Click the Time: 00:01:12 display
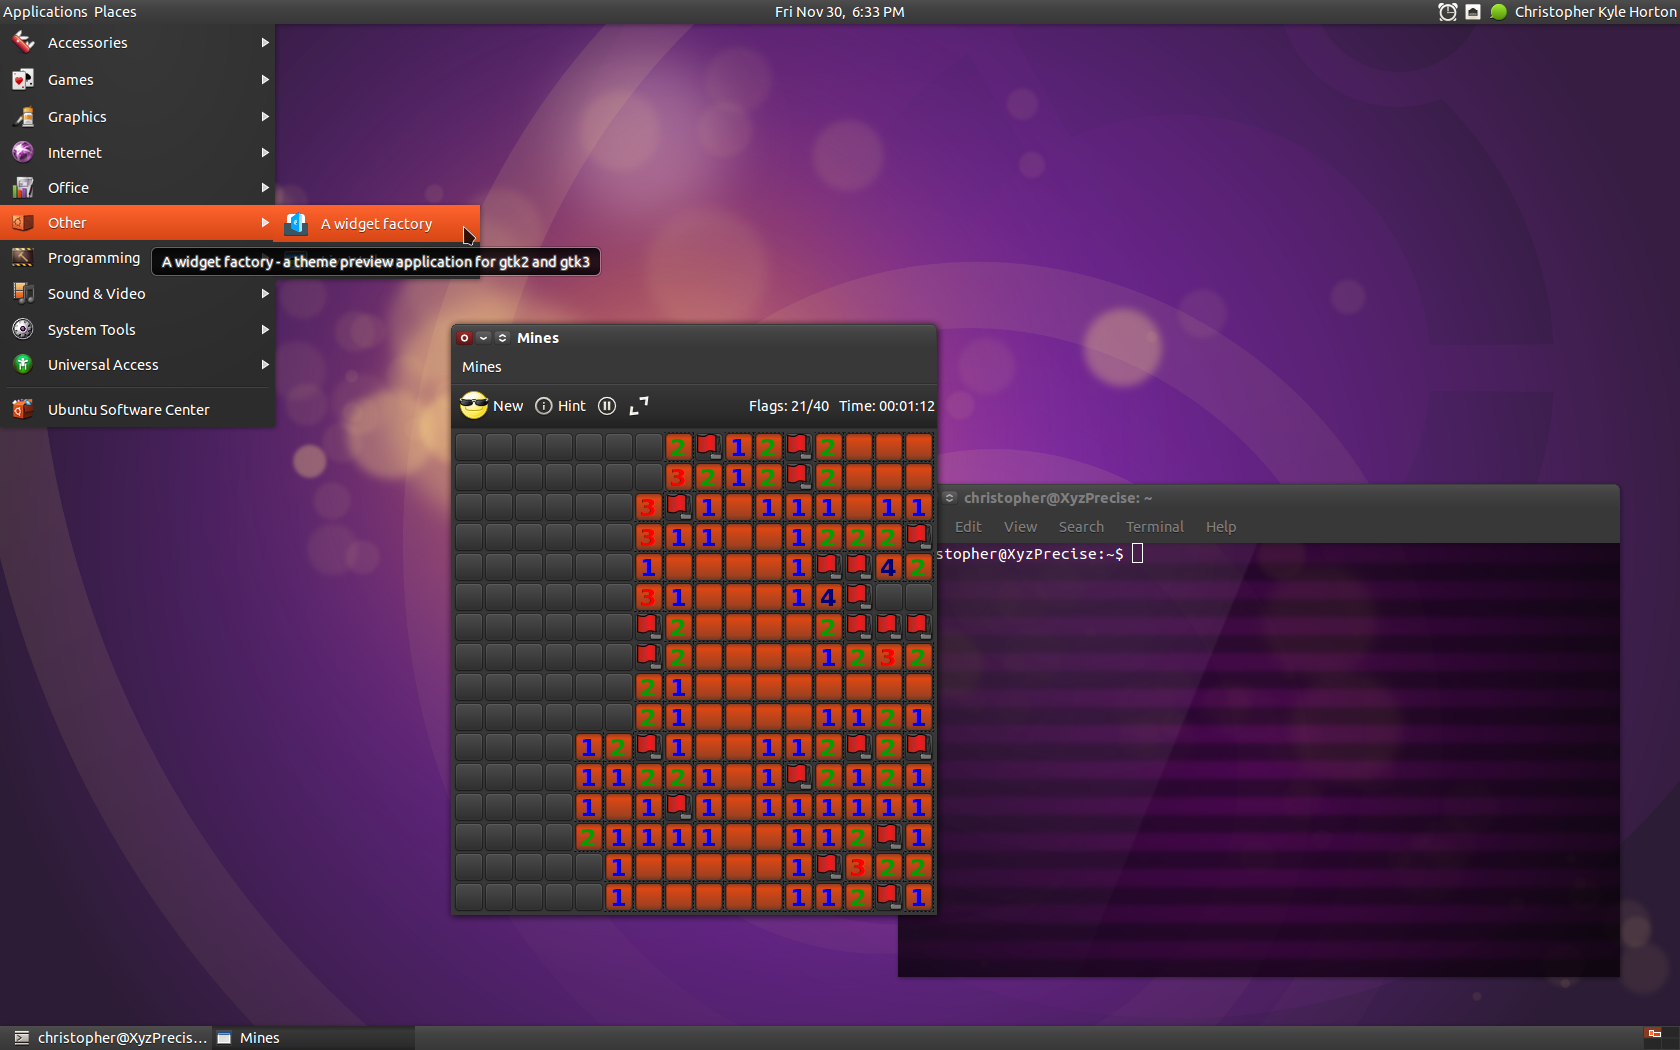The image size is (1680, 1050). (887, 406)
